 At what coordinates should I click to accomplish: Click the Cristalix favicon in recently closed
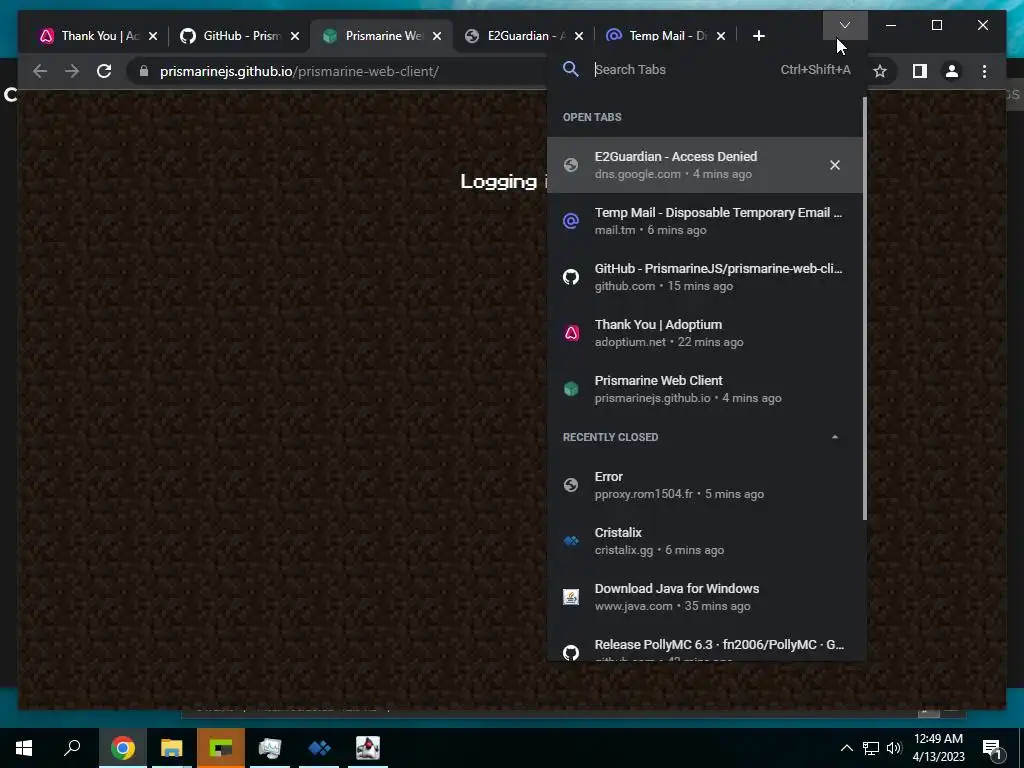(x=571, y=541)
